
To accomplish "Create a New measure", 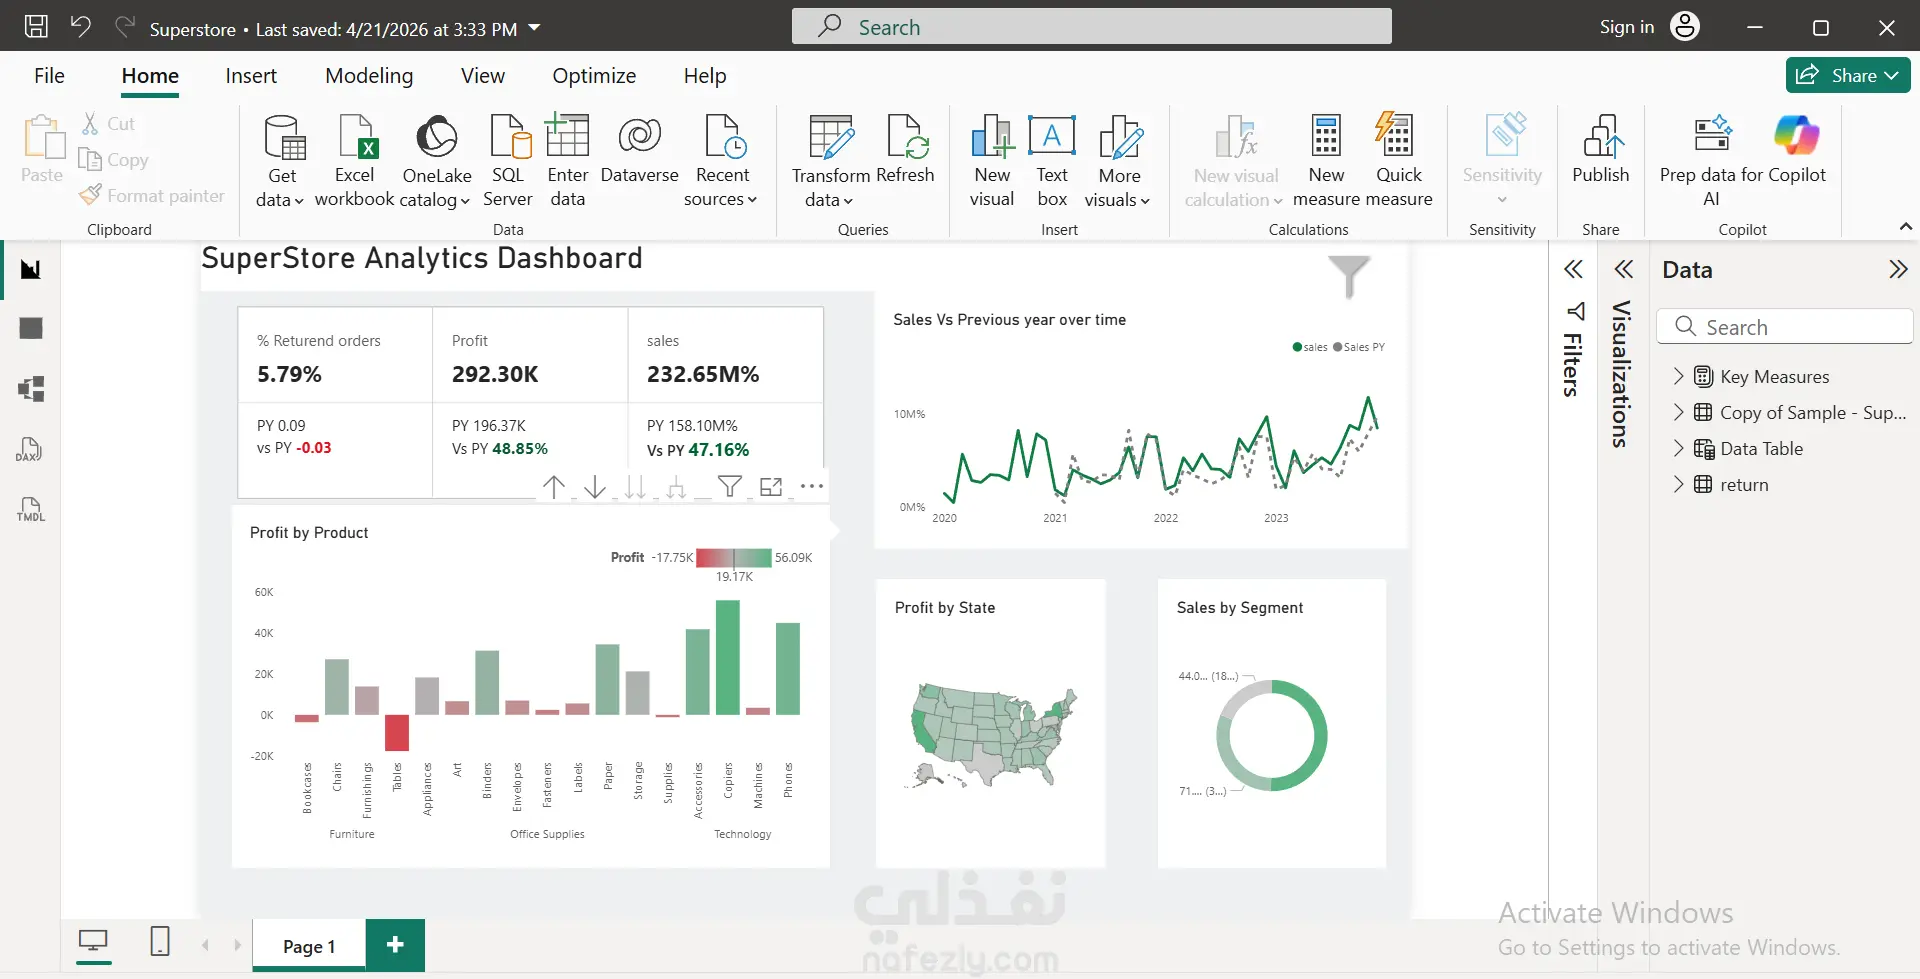I will pos(1326,160).
